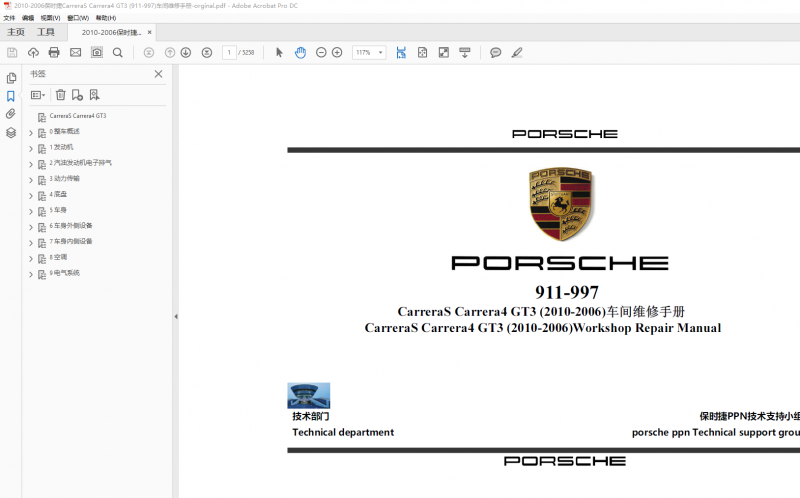Take a snapshot with the camera tool
Viewport: 800px width, 498px height.
96,53
